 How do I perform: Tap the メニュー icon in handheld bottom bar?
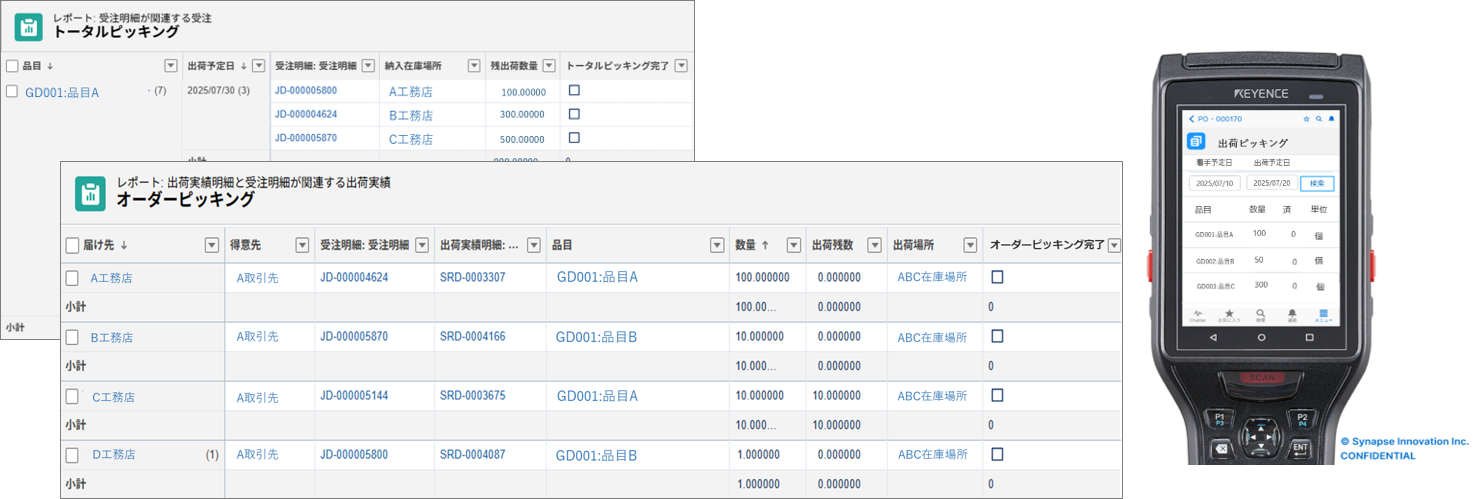[x=1323, y=315]
